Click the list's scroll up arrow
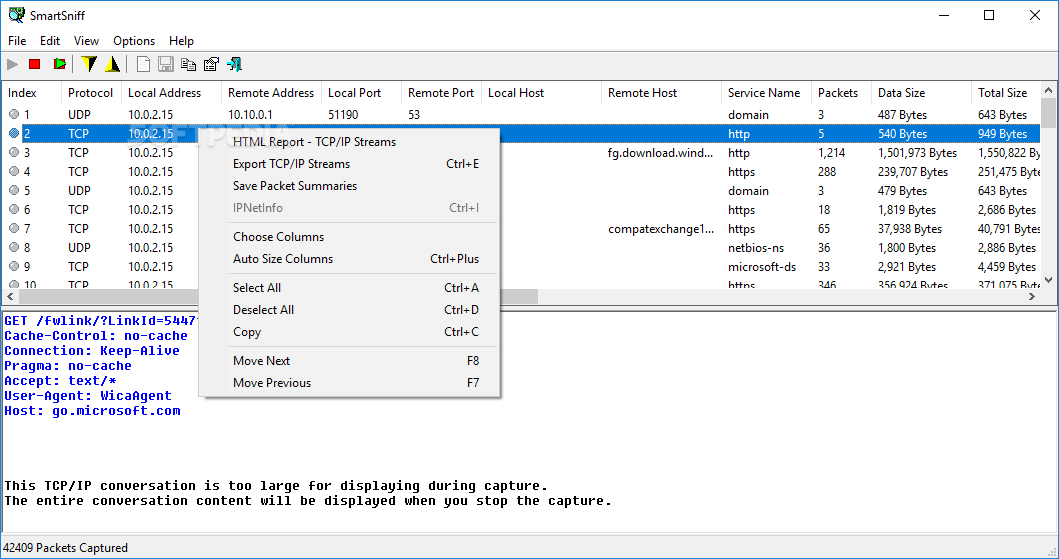The width and height of the screenshot is (1059, 559). [1048, 89]
